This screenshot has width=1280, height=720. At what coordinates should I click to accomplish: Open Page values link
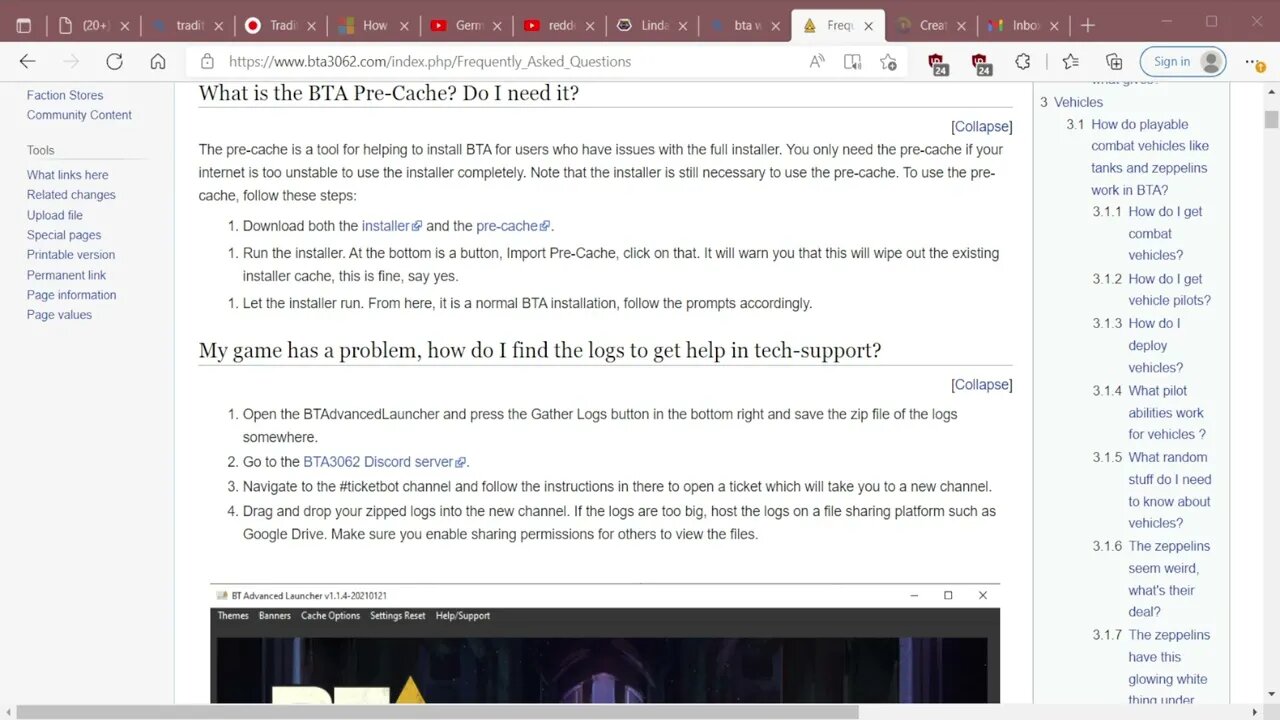[x=59, y=315]
